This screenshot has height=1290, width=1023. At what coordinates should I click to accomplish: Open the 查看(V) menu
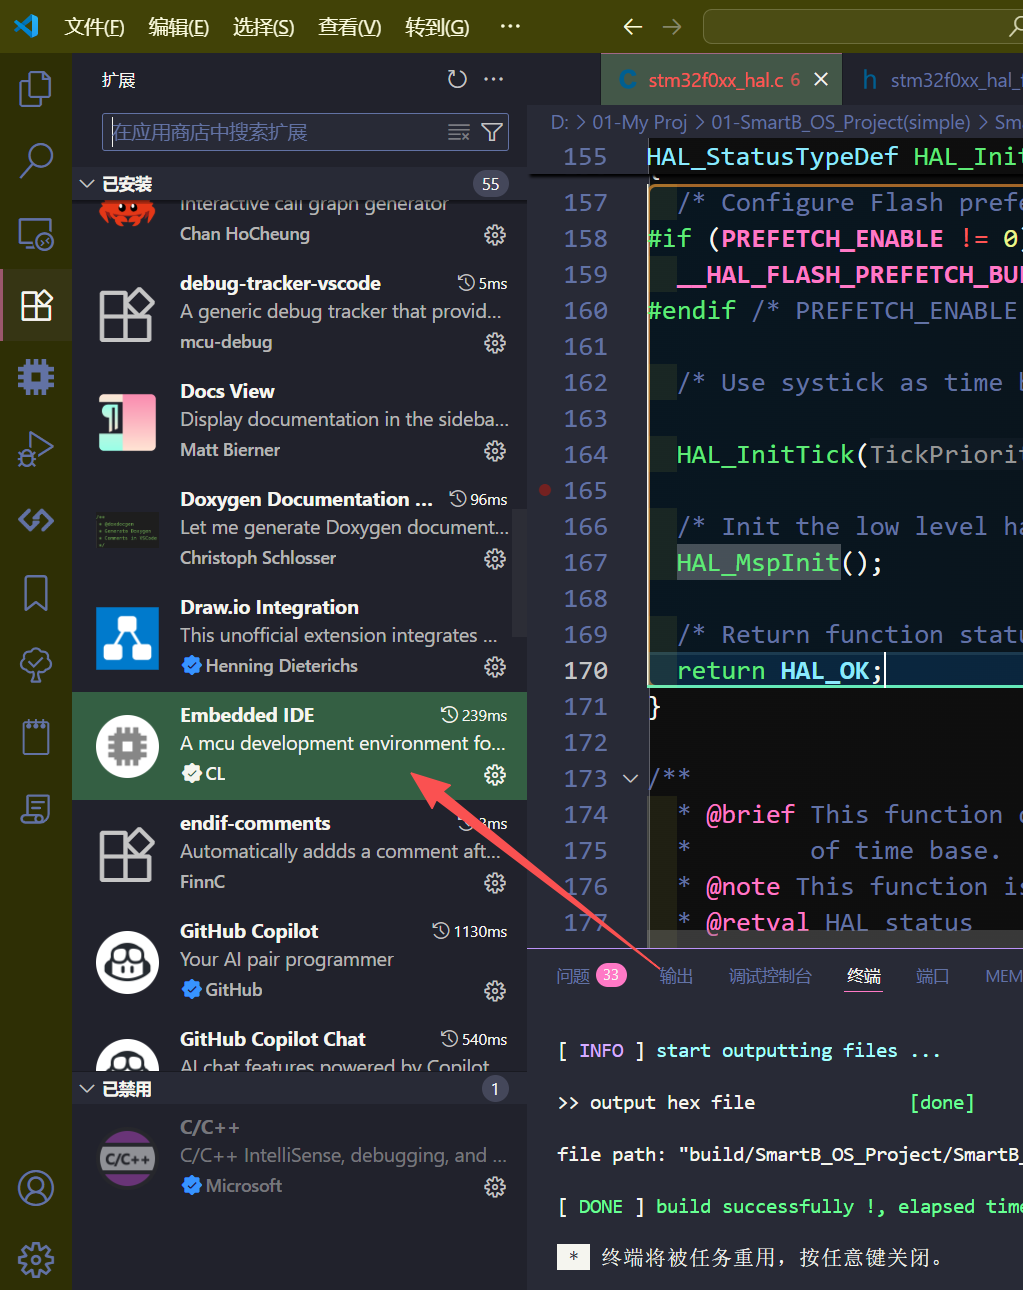[350, 27]
